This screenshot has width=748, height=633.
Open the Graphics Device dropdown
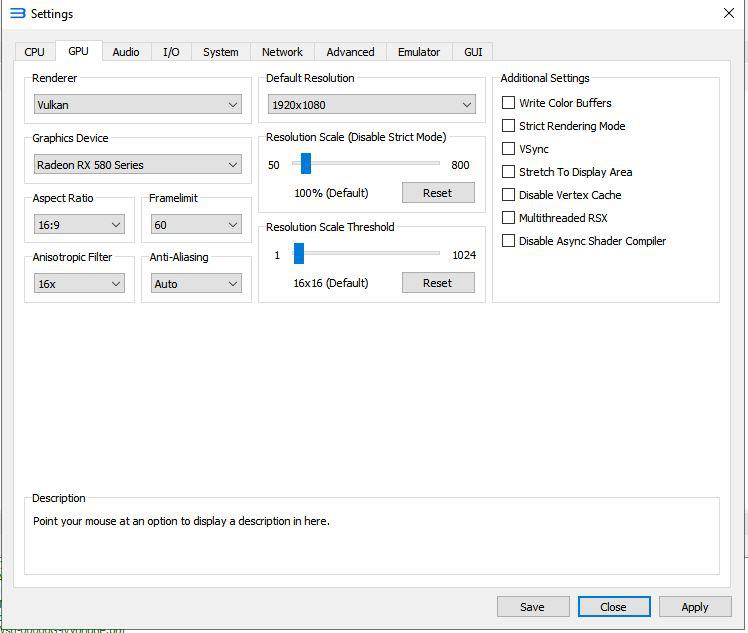pyautogui.click(x=138, y=165)
